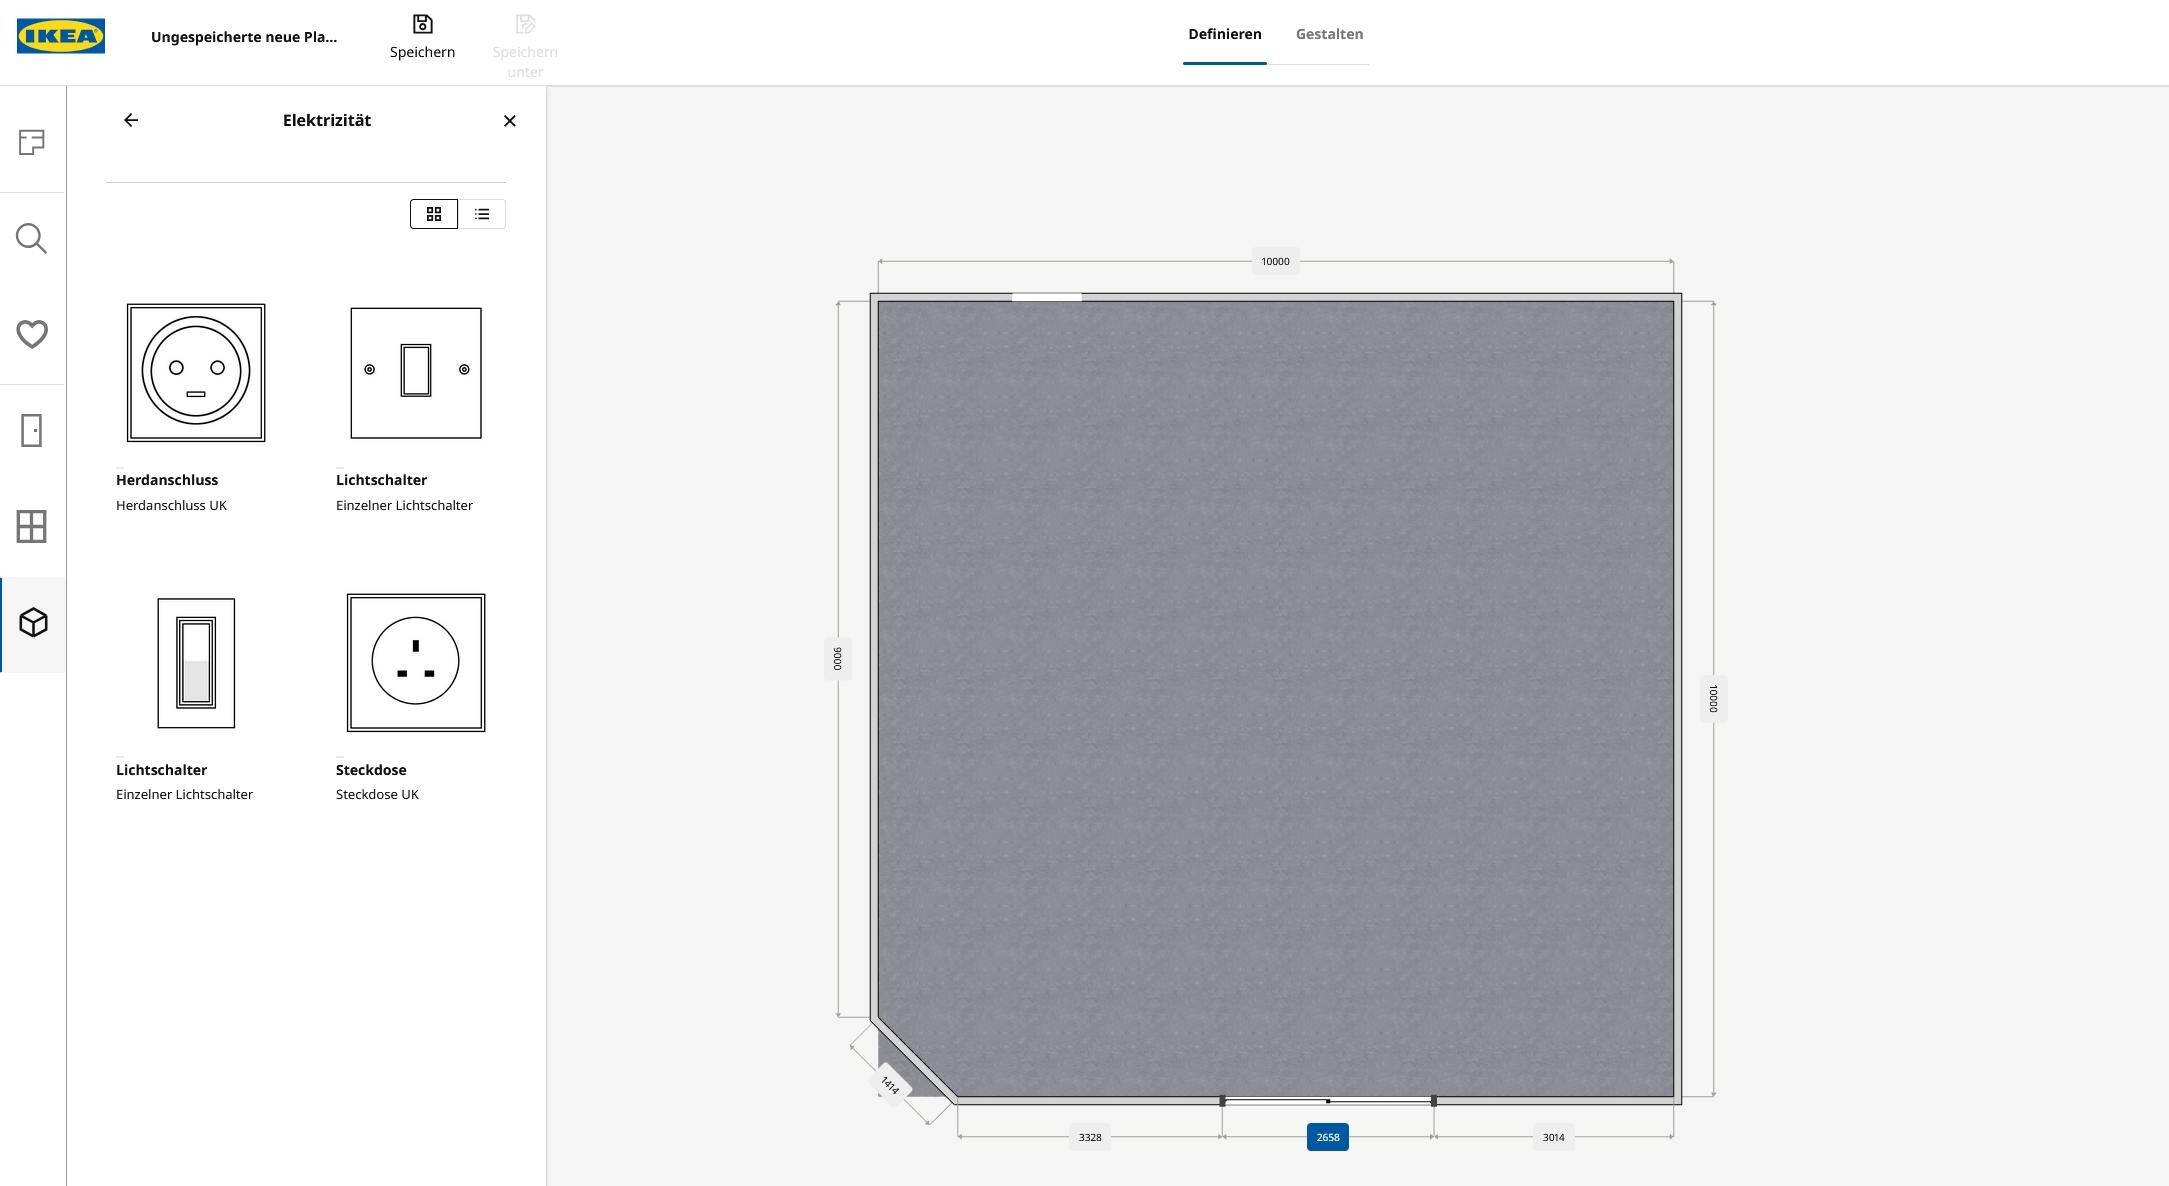Choose the square Einzelner Lichtschalter item
This screenshot has width=2169, height=1186.
pos(416,373)
